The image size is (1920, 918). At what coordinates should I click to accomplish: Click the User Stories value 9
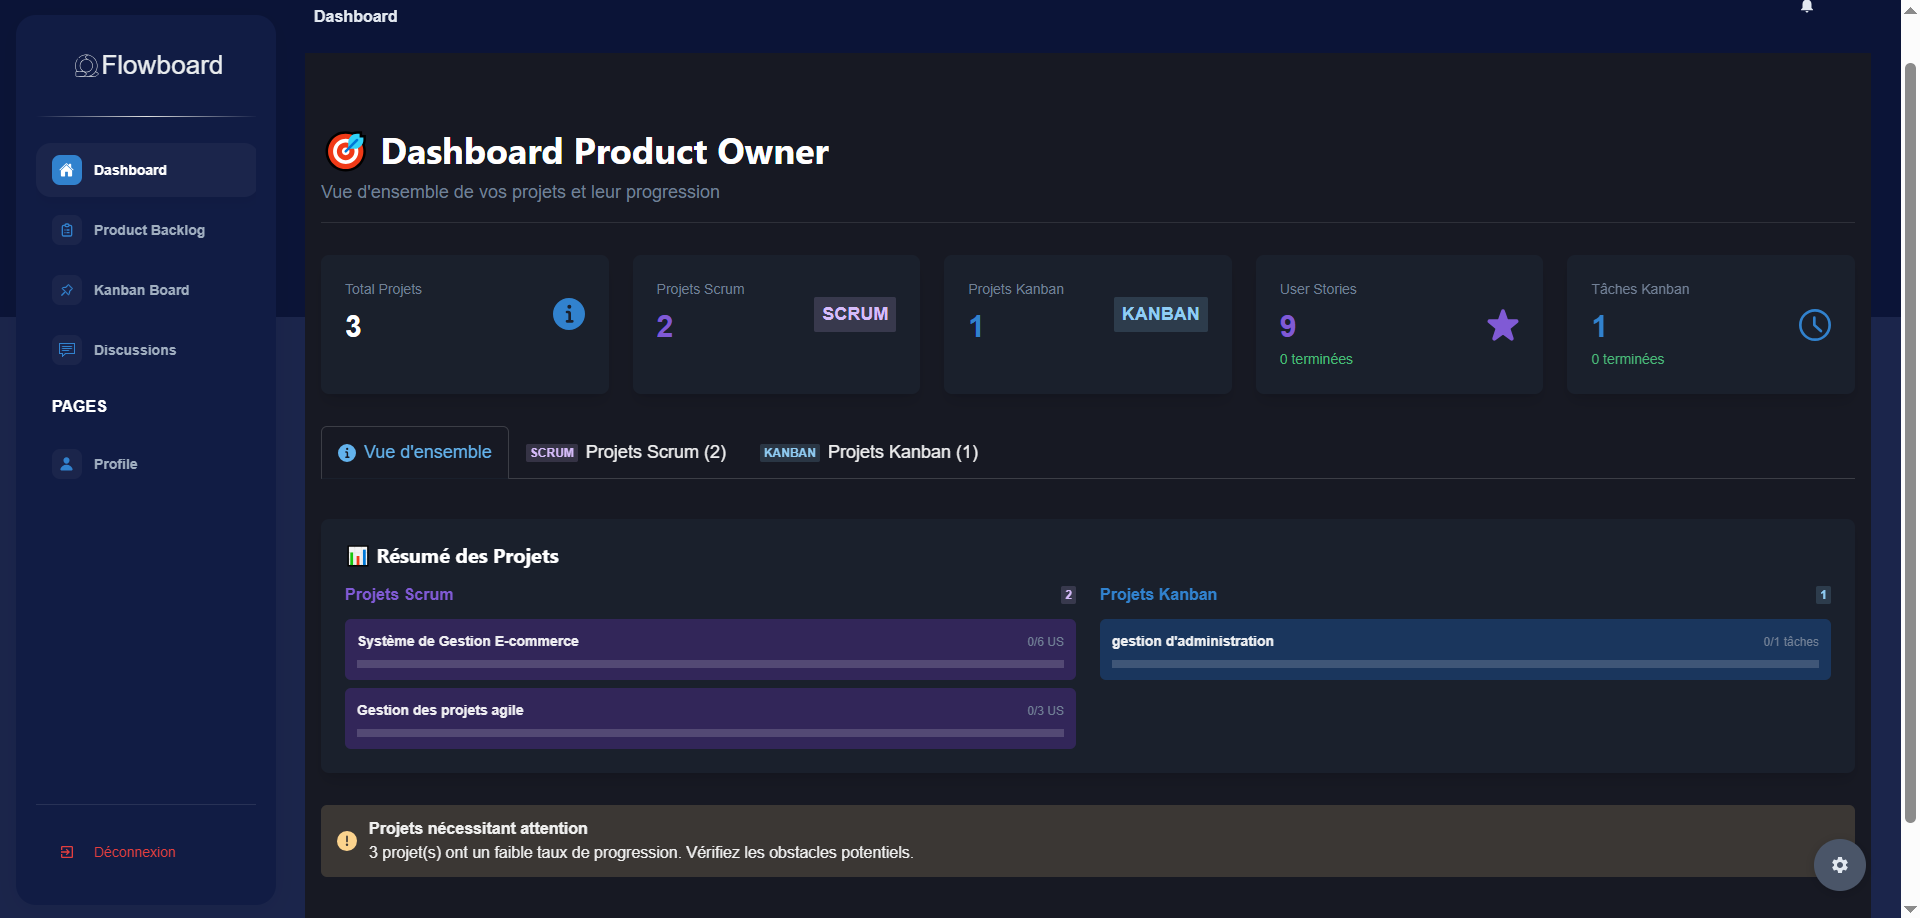[x=1288, y=327]
